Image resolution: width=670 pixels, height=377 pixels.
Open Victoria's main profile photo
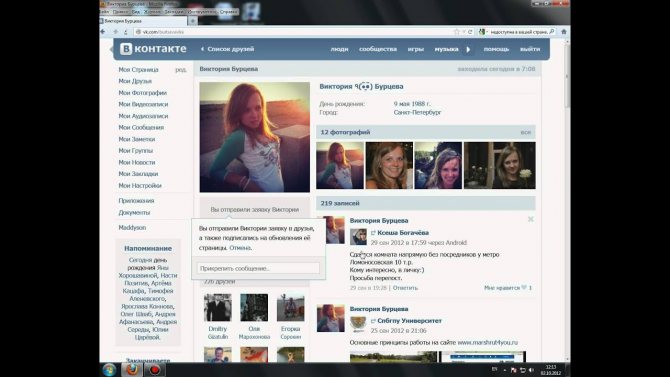point(255,137)
